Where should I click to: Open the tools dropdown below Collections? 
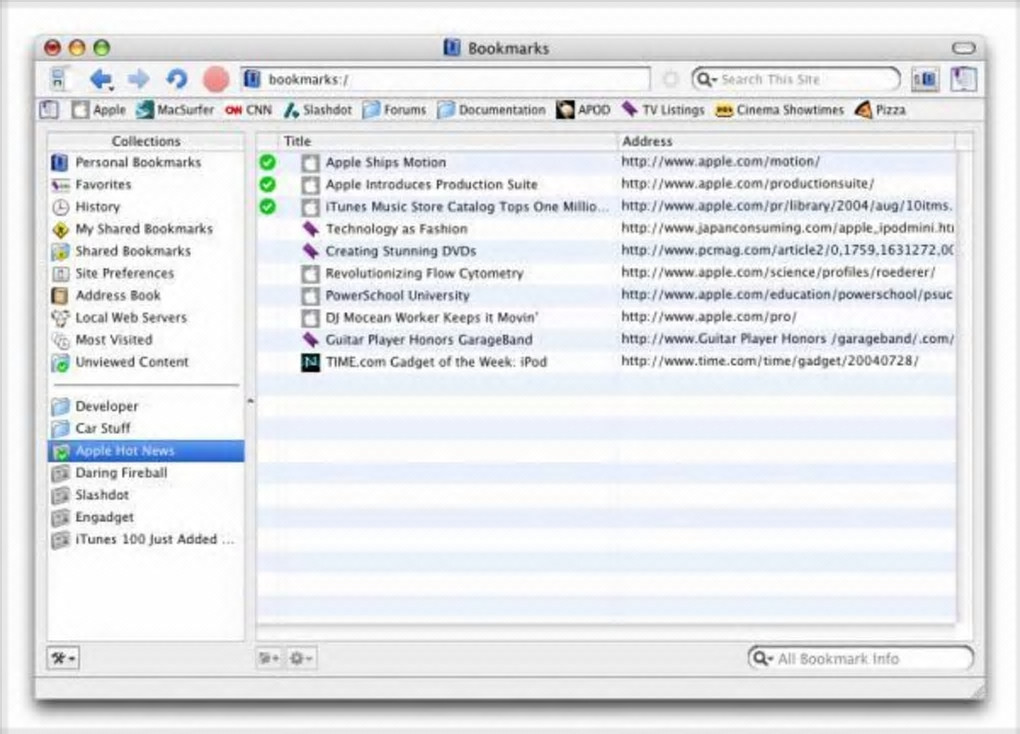click(63, 659)
